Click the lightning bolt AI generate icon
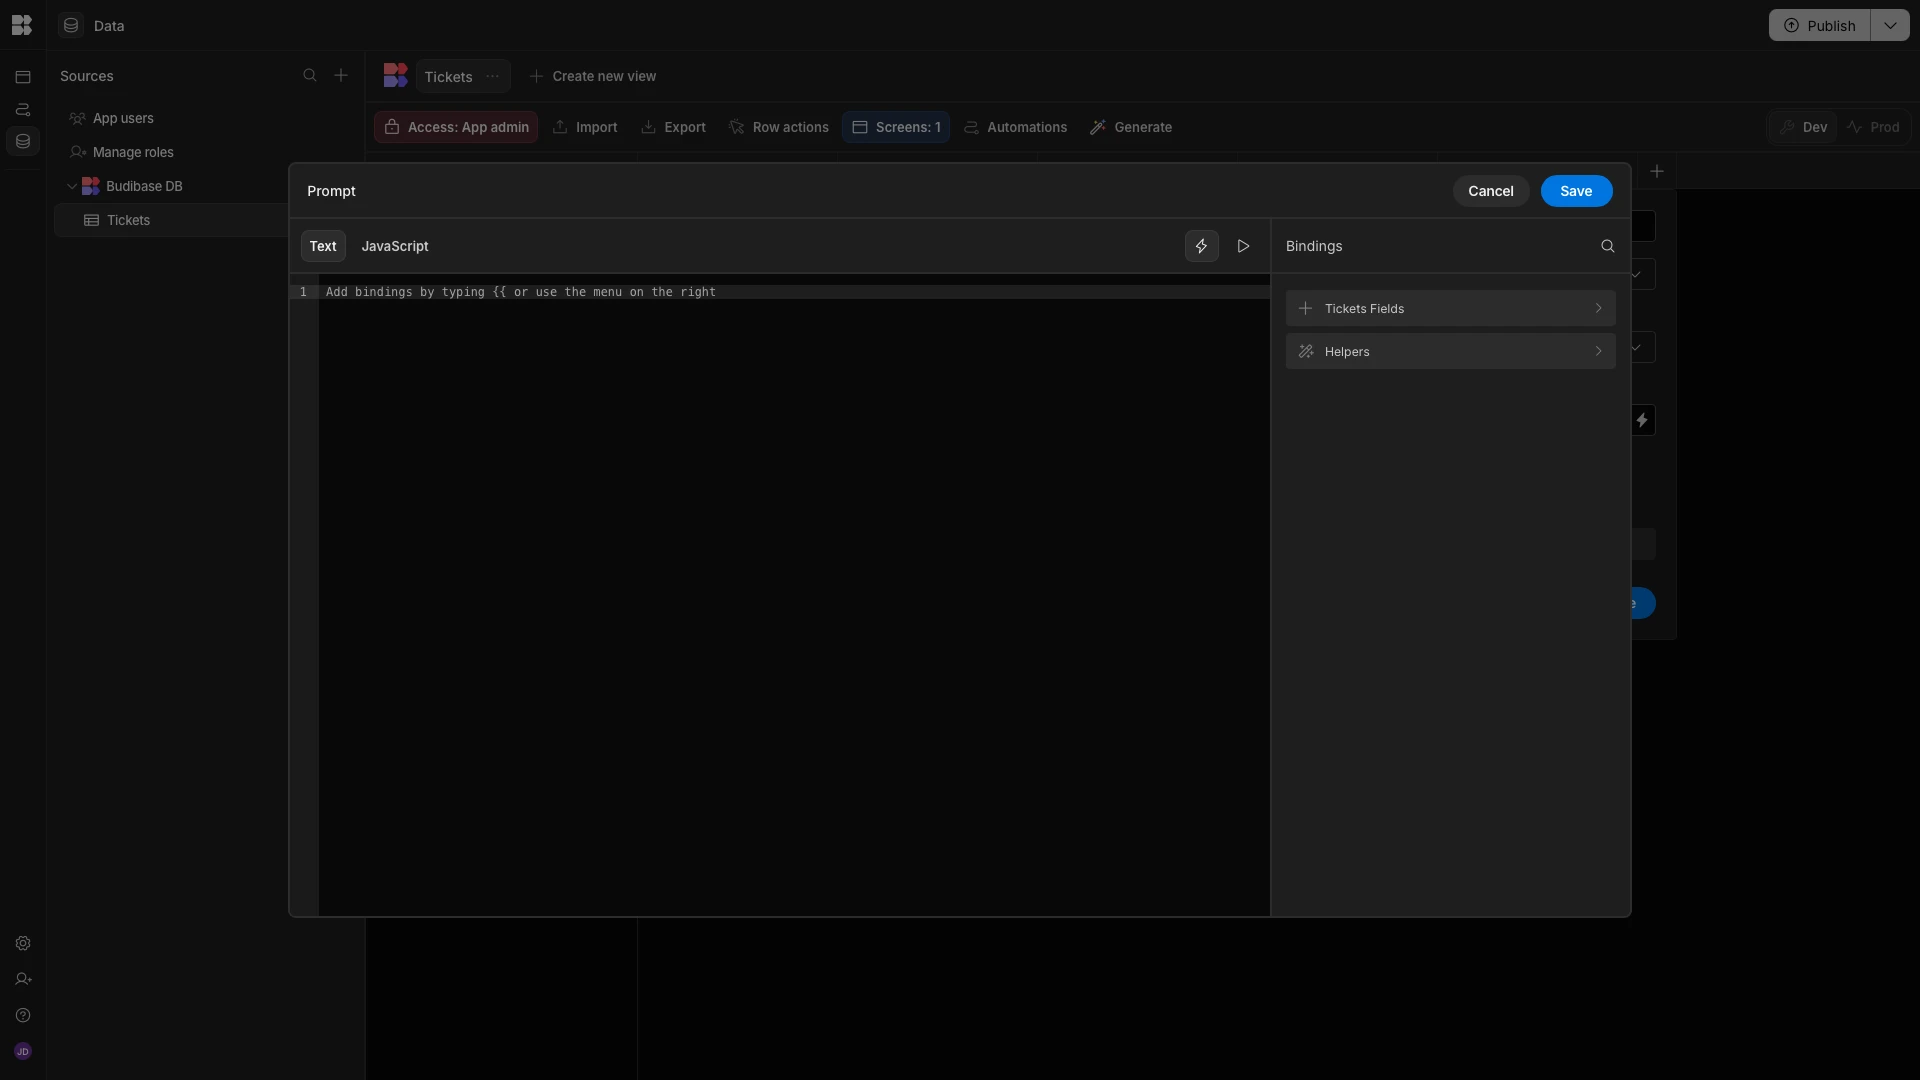This screenshot has height=1080, width=1920. point(1201,246)
